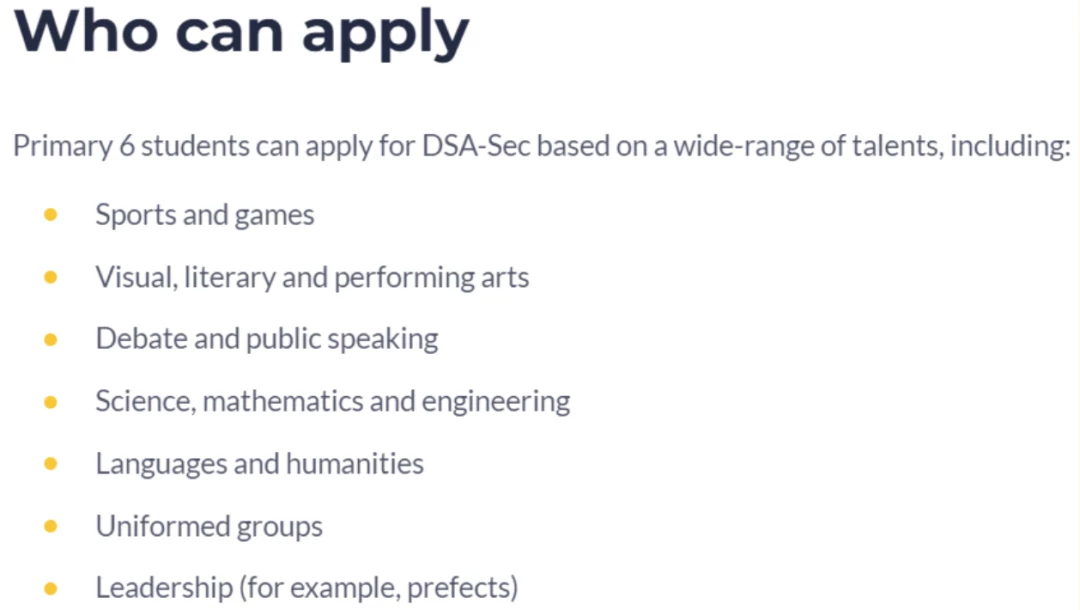Click bullet beside Uniformed groups
Viewport: 1080px width, 610px height.
pyautogui.click(x=50, y=527)
